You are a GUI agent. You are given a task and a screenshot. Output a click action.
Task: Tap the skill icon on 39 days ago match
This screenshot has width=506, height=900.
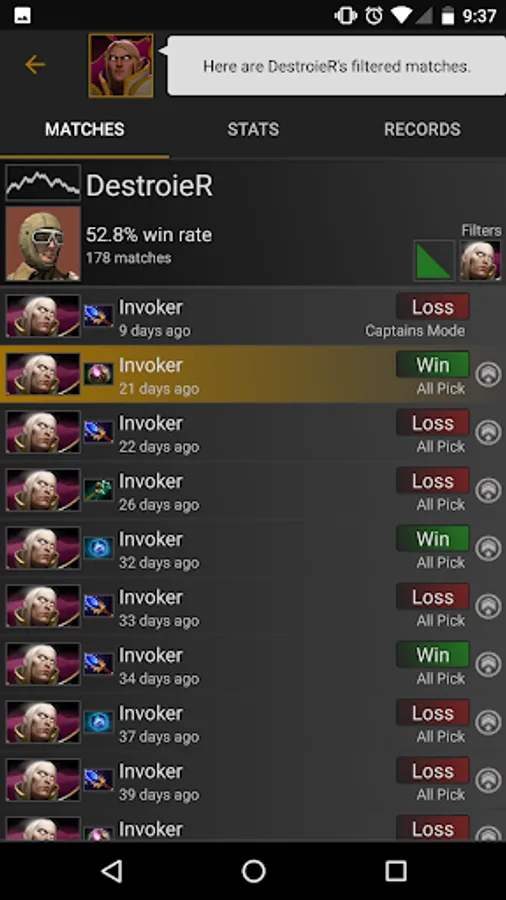click(x=99, y=779)
